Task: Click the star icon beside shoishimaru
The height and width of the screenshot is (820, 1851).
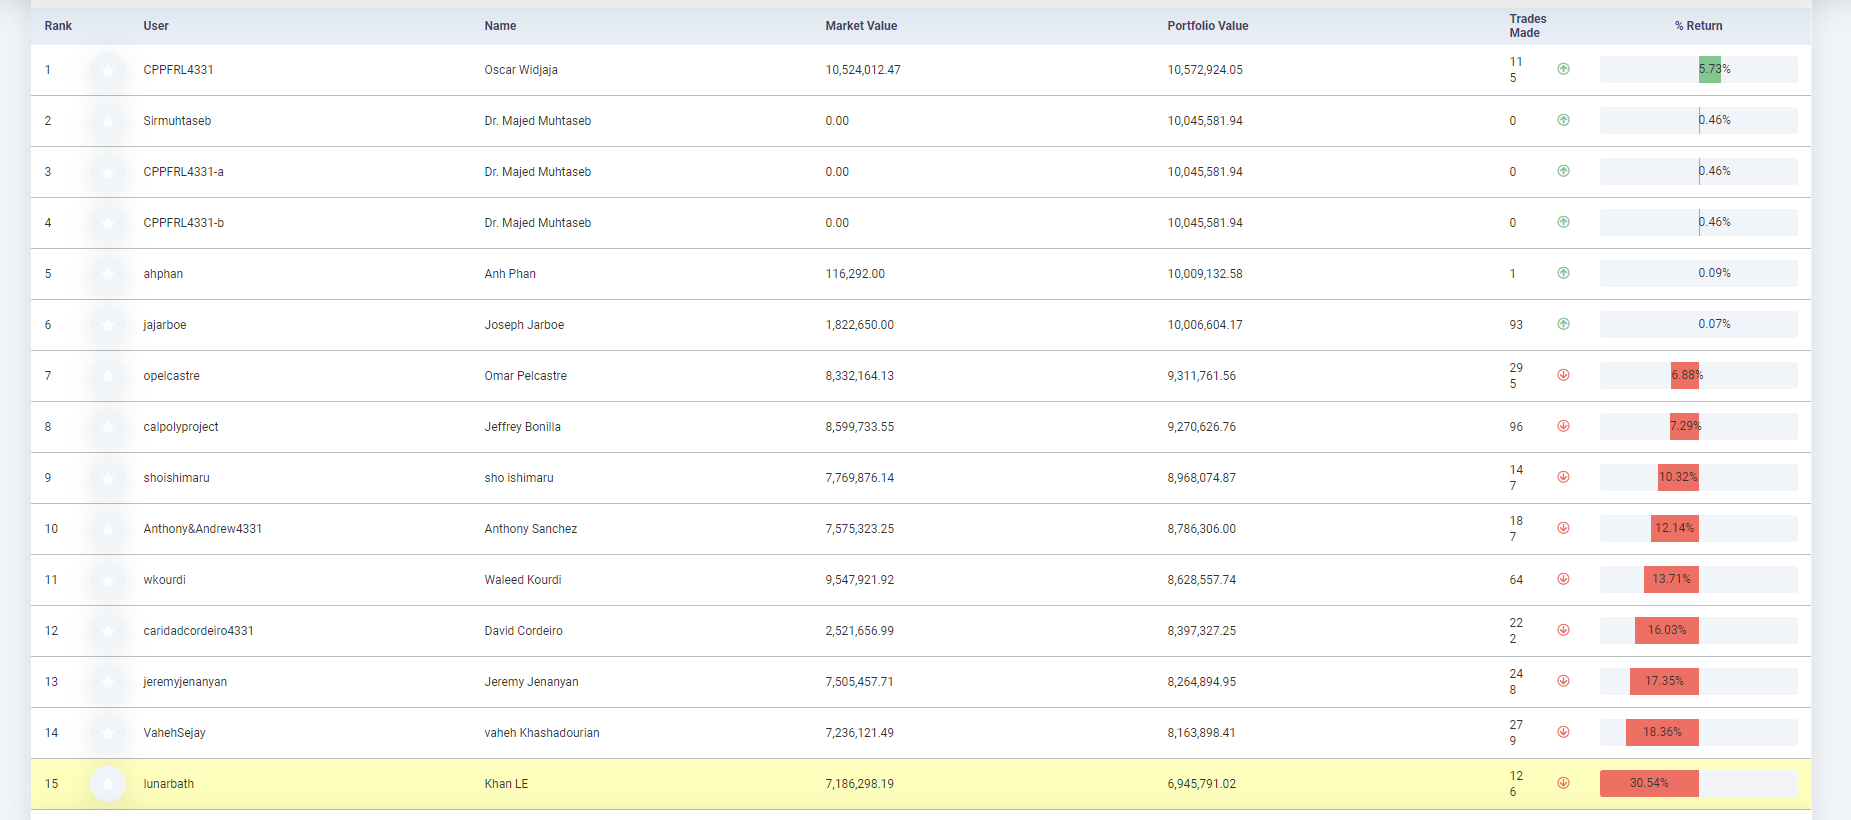Action: (x=108, y=478)
